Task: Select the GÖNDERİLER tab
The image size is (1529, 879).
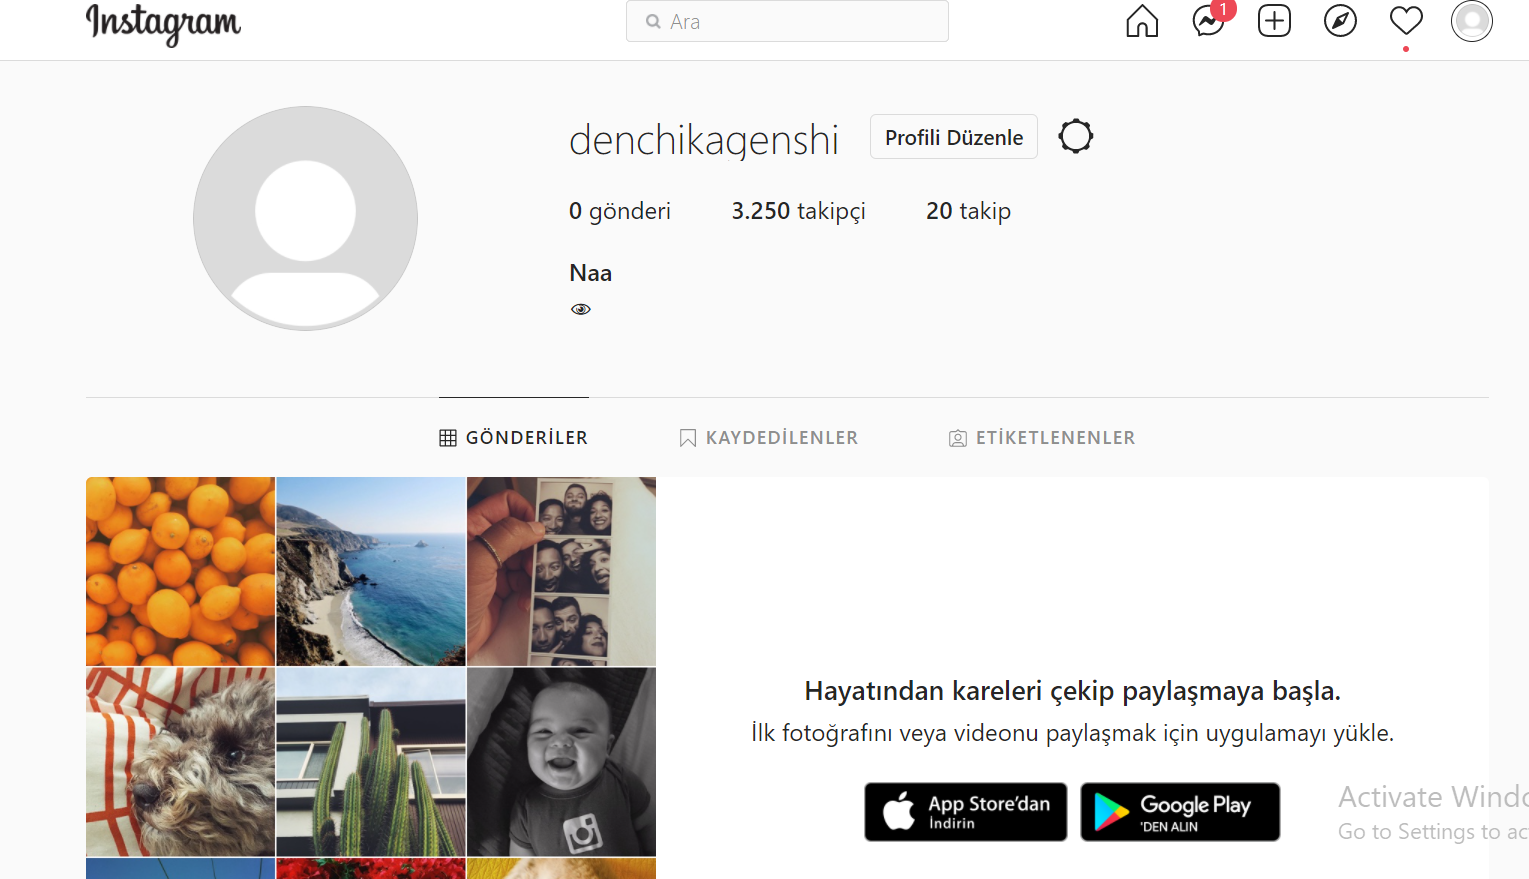Action: click(x=514, y=438)
